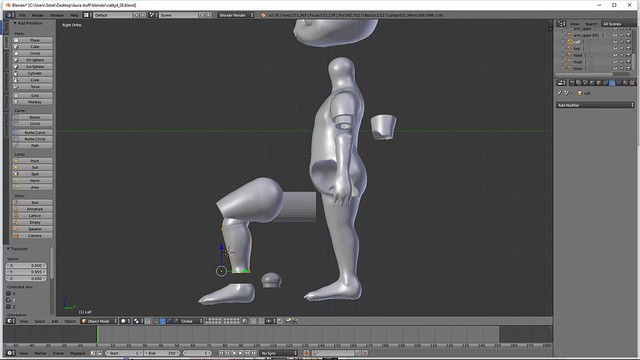Screen dimensions: 640x360
Task: Open the Texture properties tab icon
Action: [x=632, y=83]
